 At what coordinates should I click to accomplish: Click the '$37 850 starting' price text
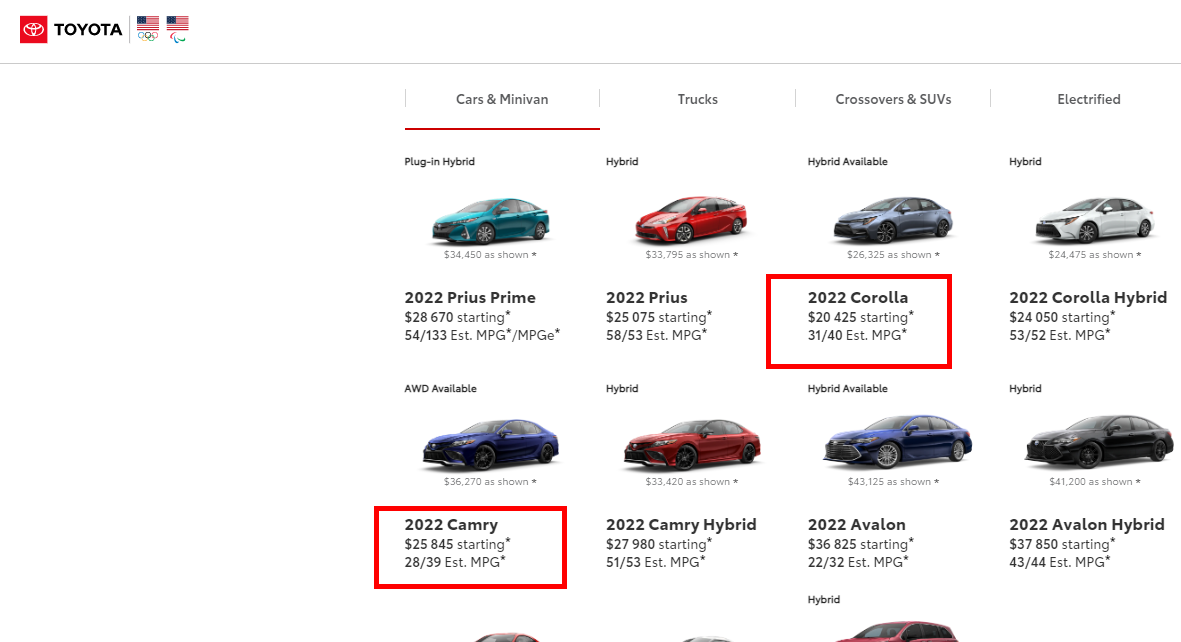(1061, 544)
